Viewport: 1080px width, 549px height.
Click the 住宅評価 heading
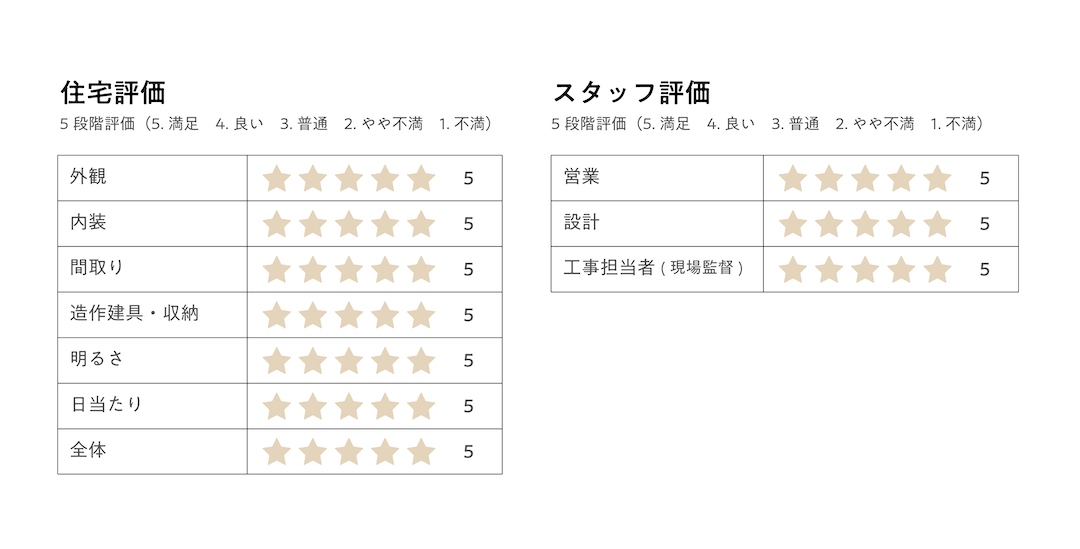(x=113, y=92)
